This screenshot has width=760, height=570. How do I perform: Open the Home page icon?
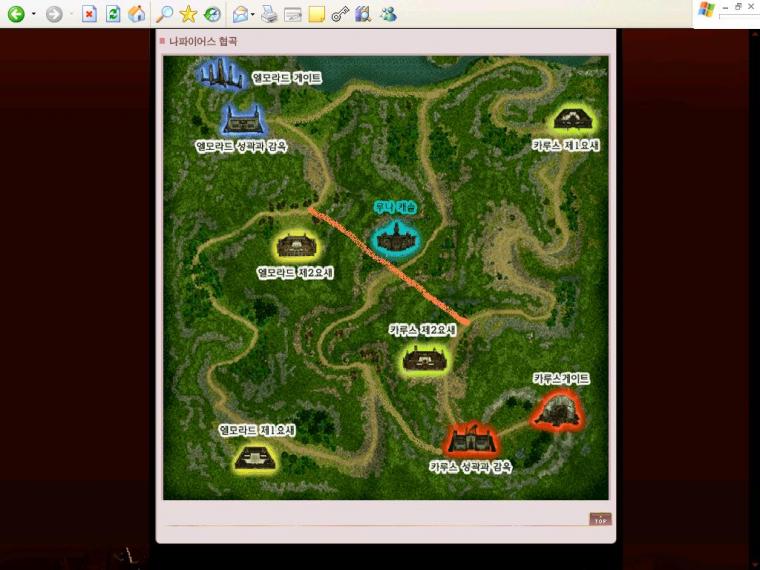coord(137,14)
